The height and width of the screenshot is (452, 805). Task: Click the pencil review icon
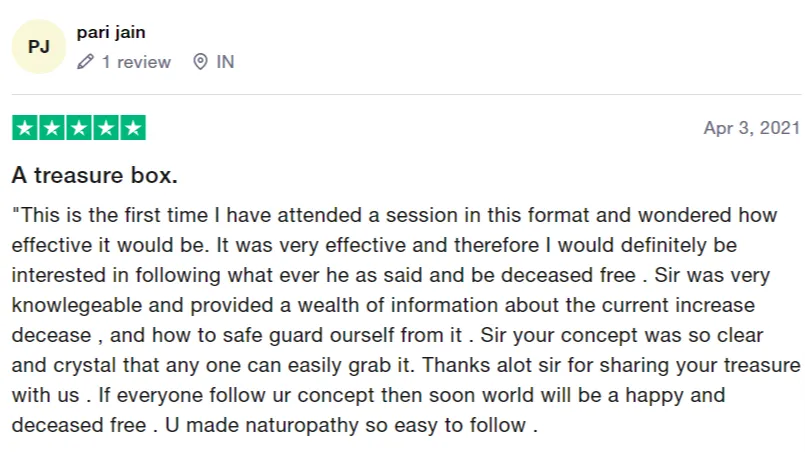pos(85,62)
